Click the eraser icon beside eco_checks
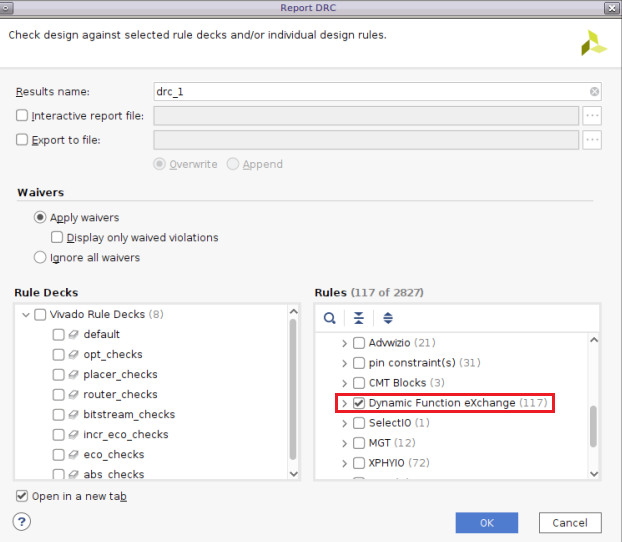The width and height of the screenshot is (622, 542). [73, 455]
